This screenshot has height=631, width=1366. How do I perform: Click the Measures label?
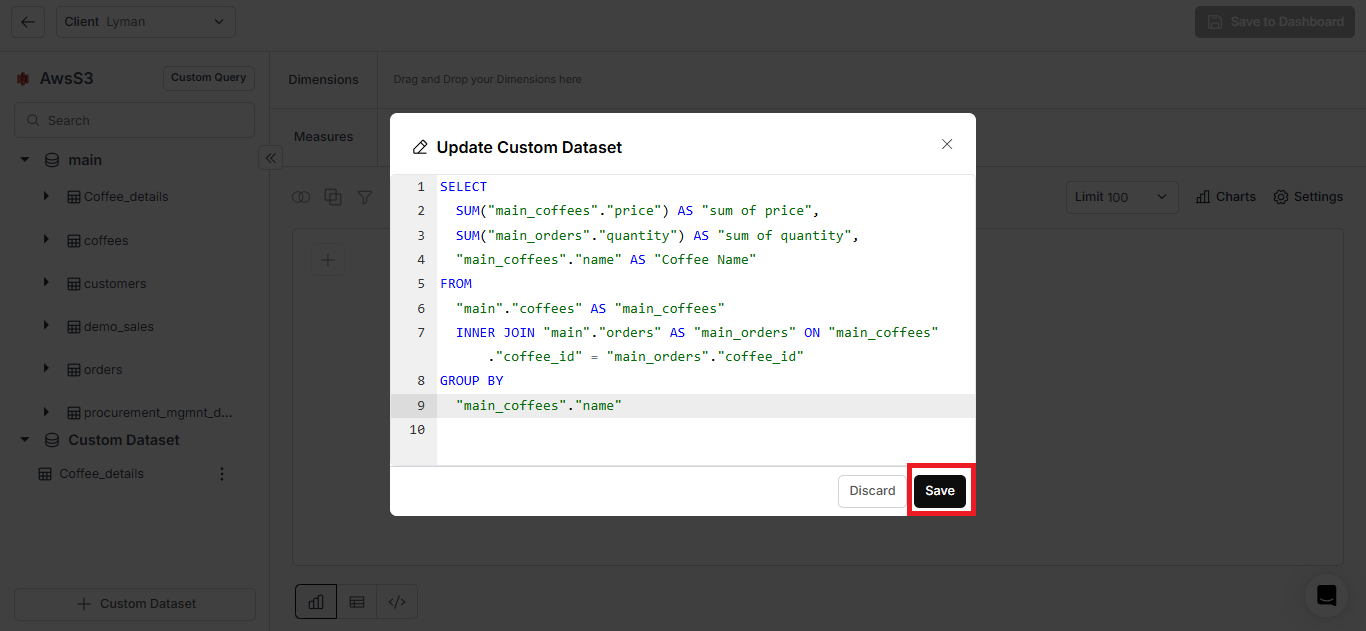(323, 136)
